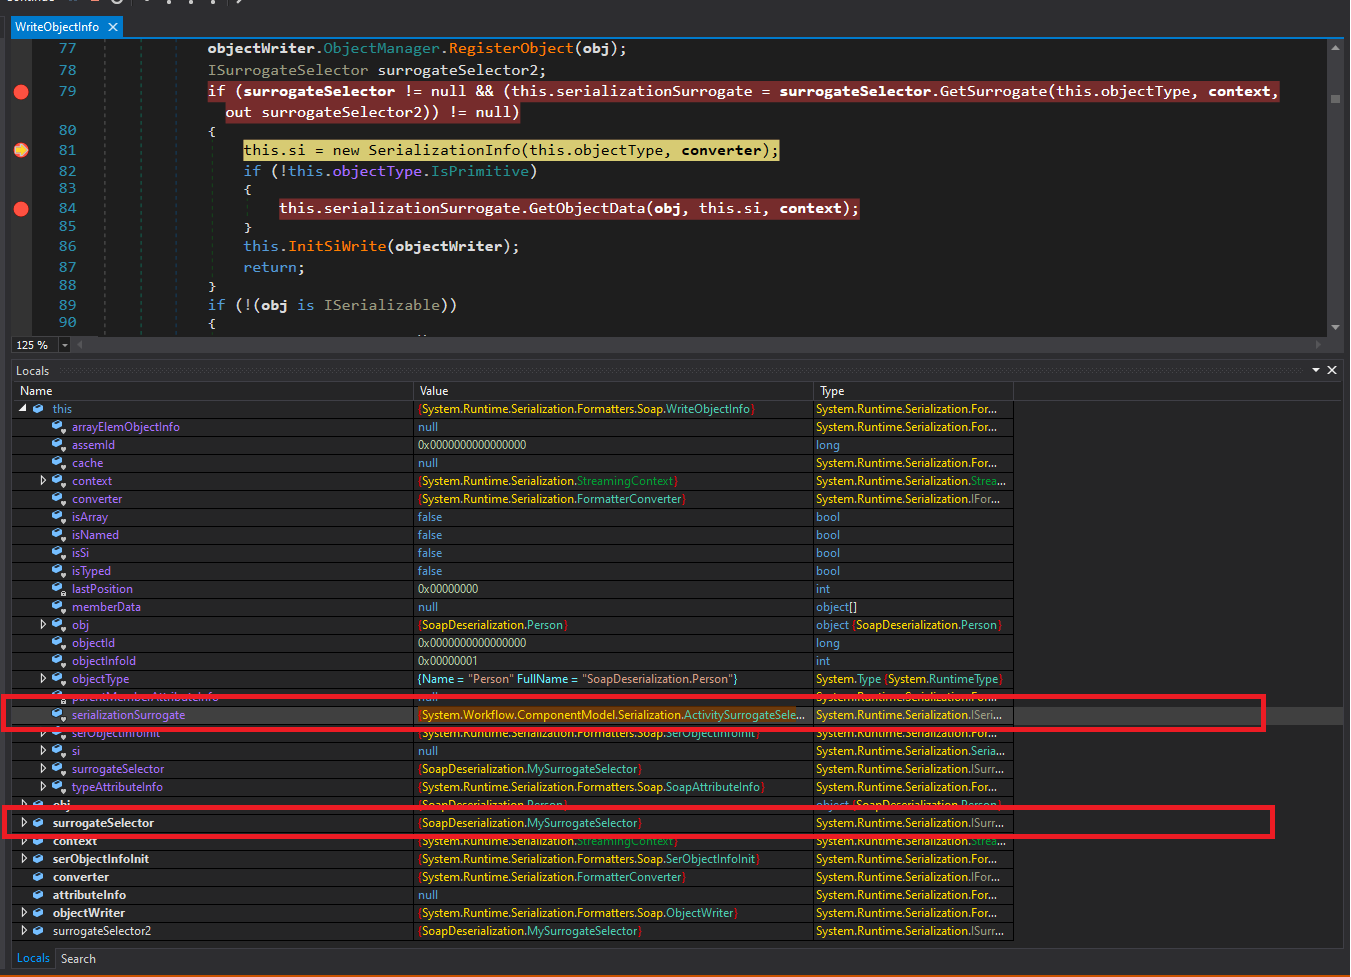The width and height of the screenshot is (1351, 977).
Task: Expand the objectType field
Action: click(x=43, y=679)
